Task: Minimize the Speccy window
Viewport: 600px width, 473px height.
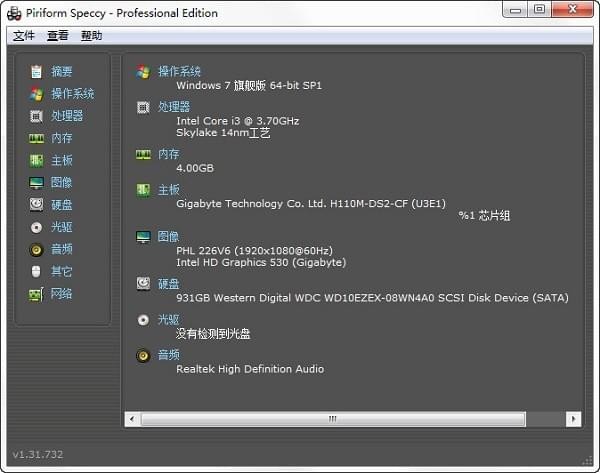Action: [x=515, y=10]
